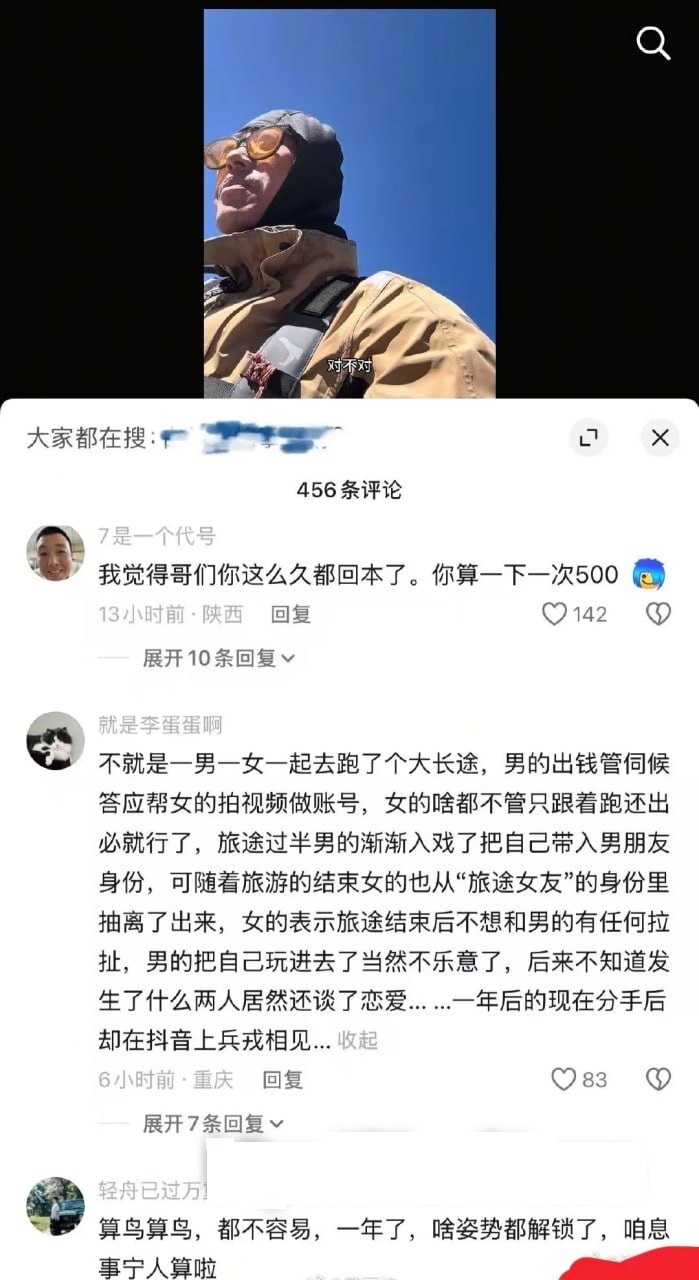Expand the comments panel to fullscreen
Screen dimensions: 699x1280
(x=588, y=437)
